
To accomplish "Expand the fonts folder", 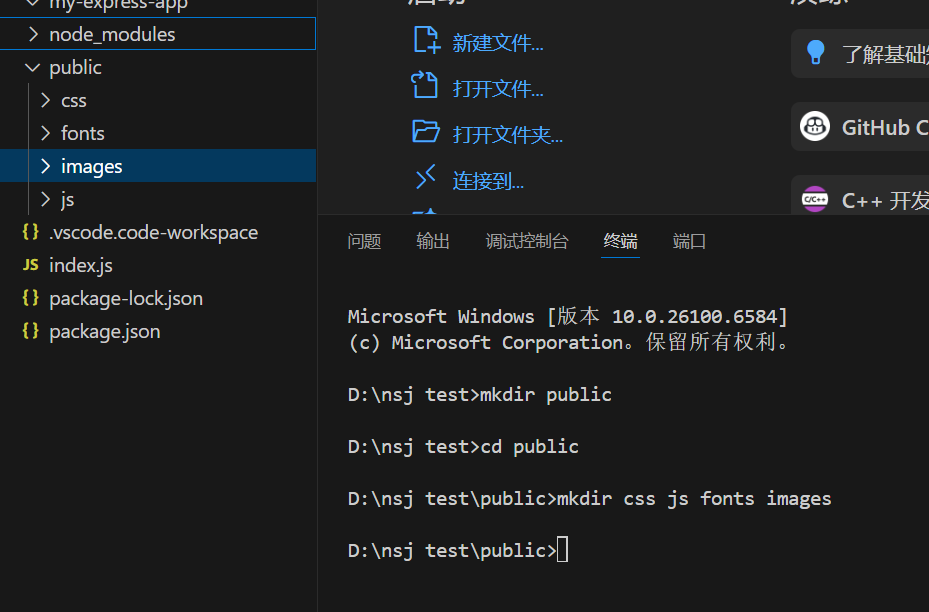I will [x=45, y=134].
